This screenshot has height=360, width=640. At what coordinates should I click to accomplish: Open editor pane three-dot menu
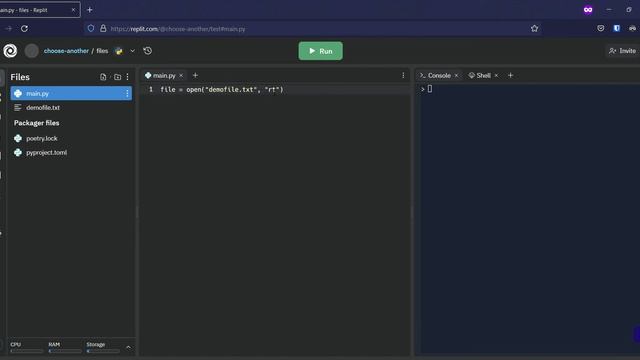[x=403, y=76]
